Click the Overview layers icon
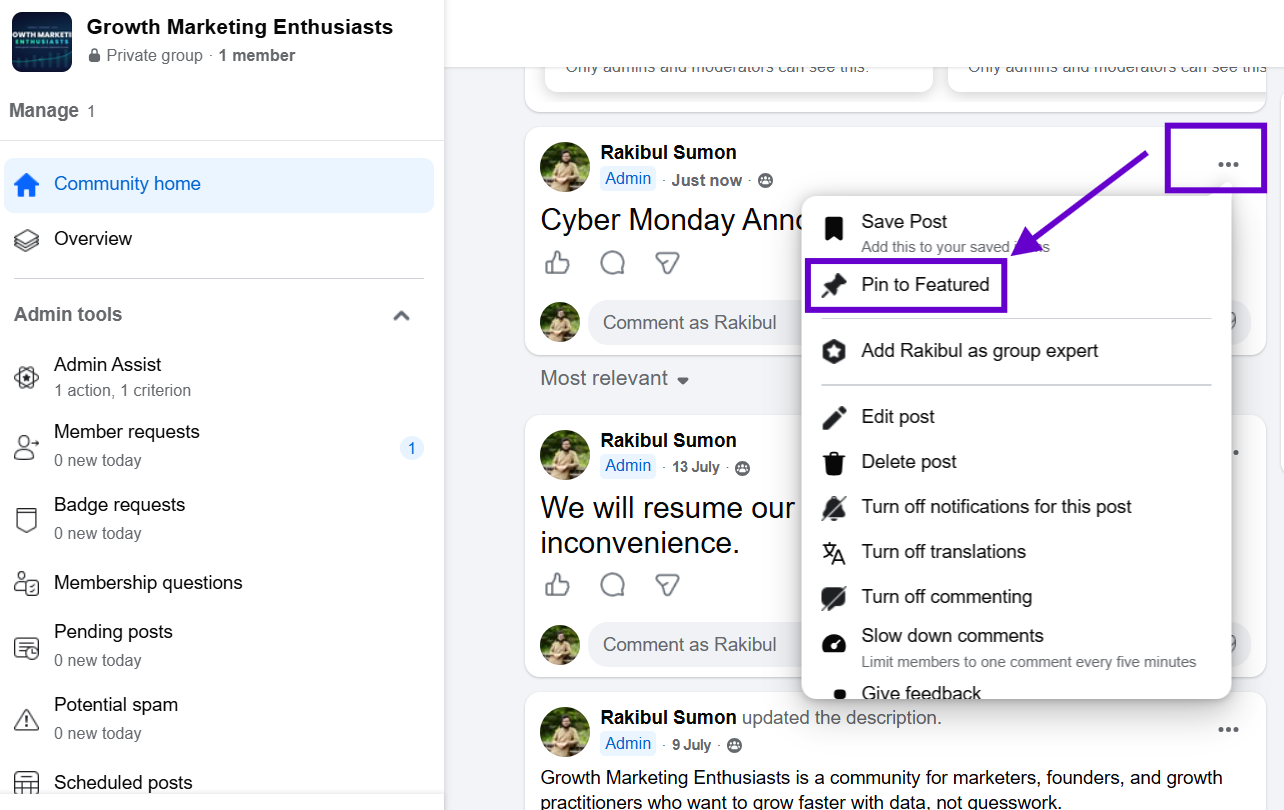 [27, 240]
